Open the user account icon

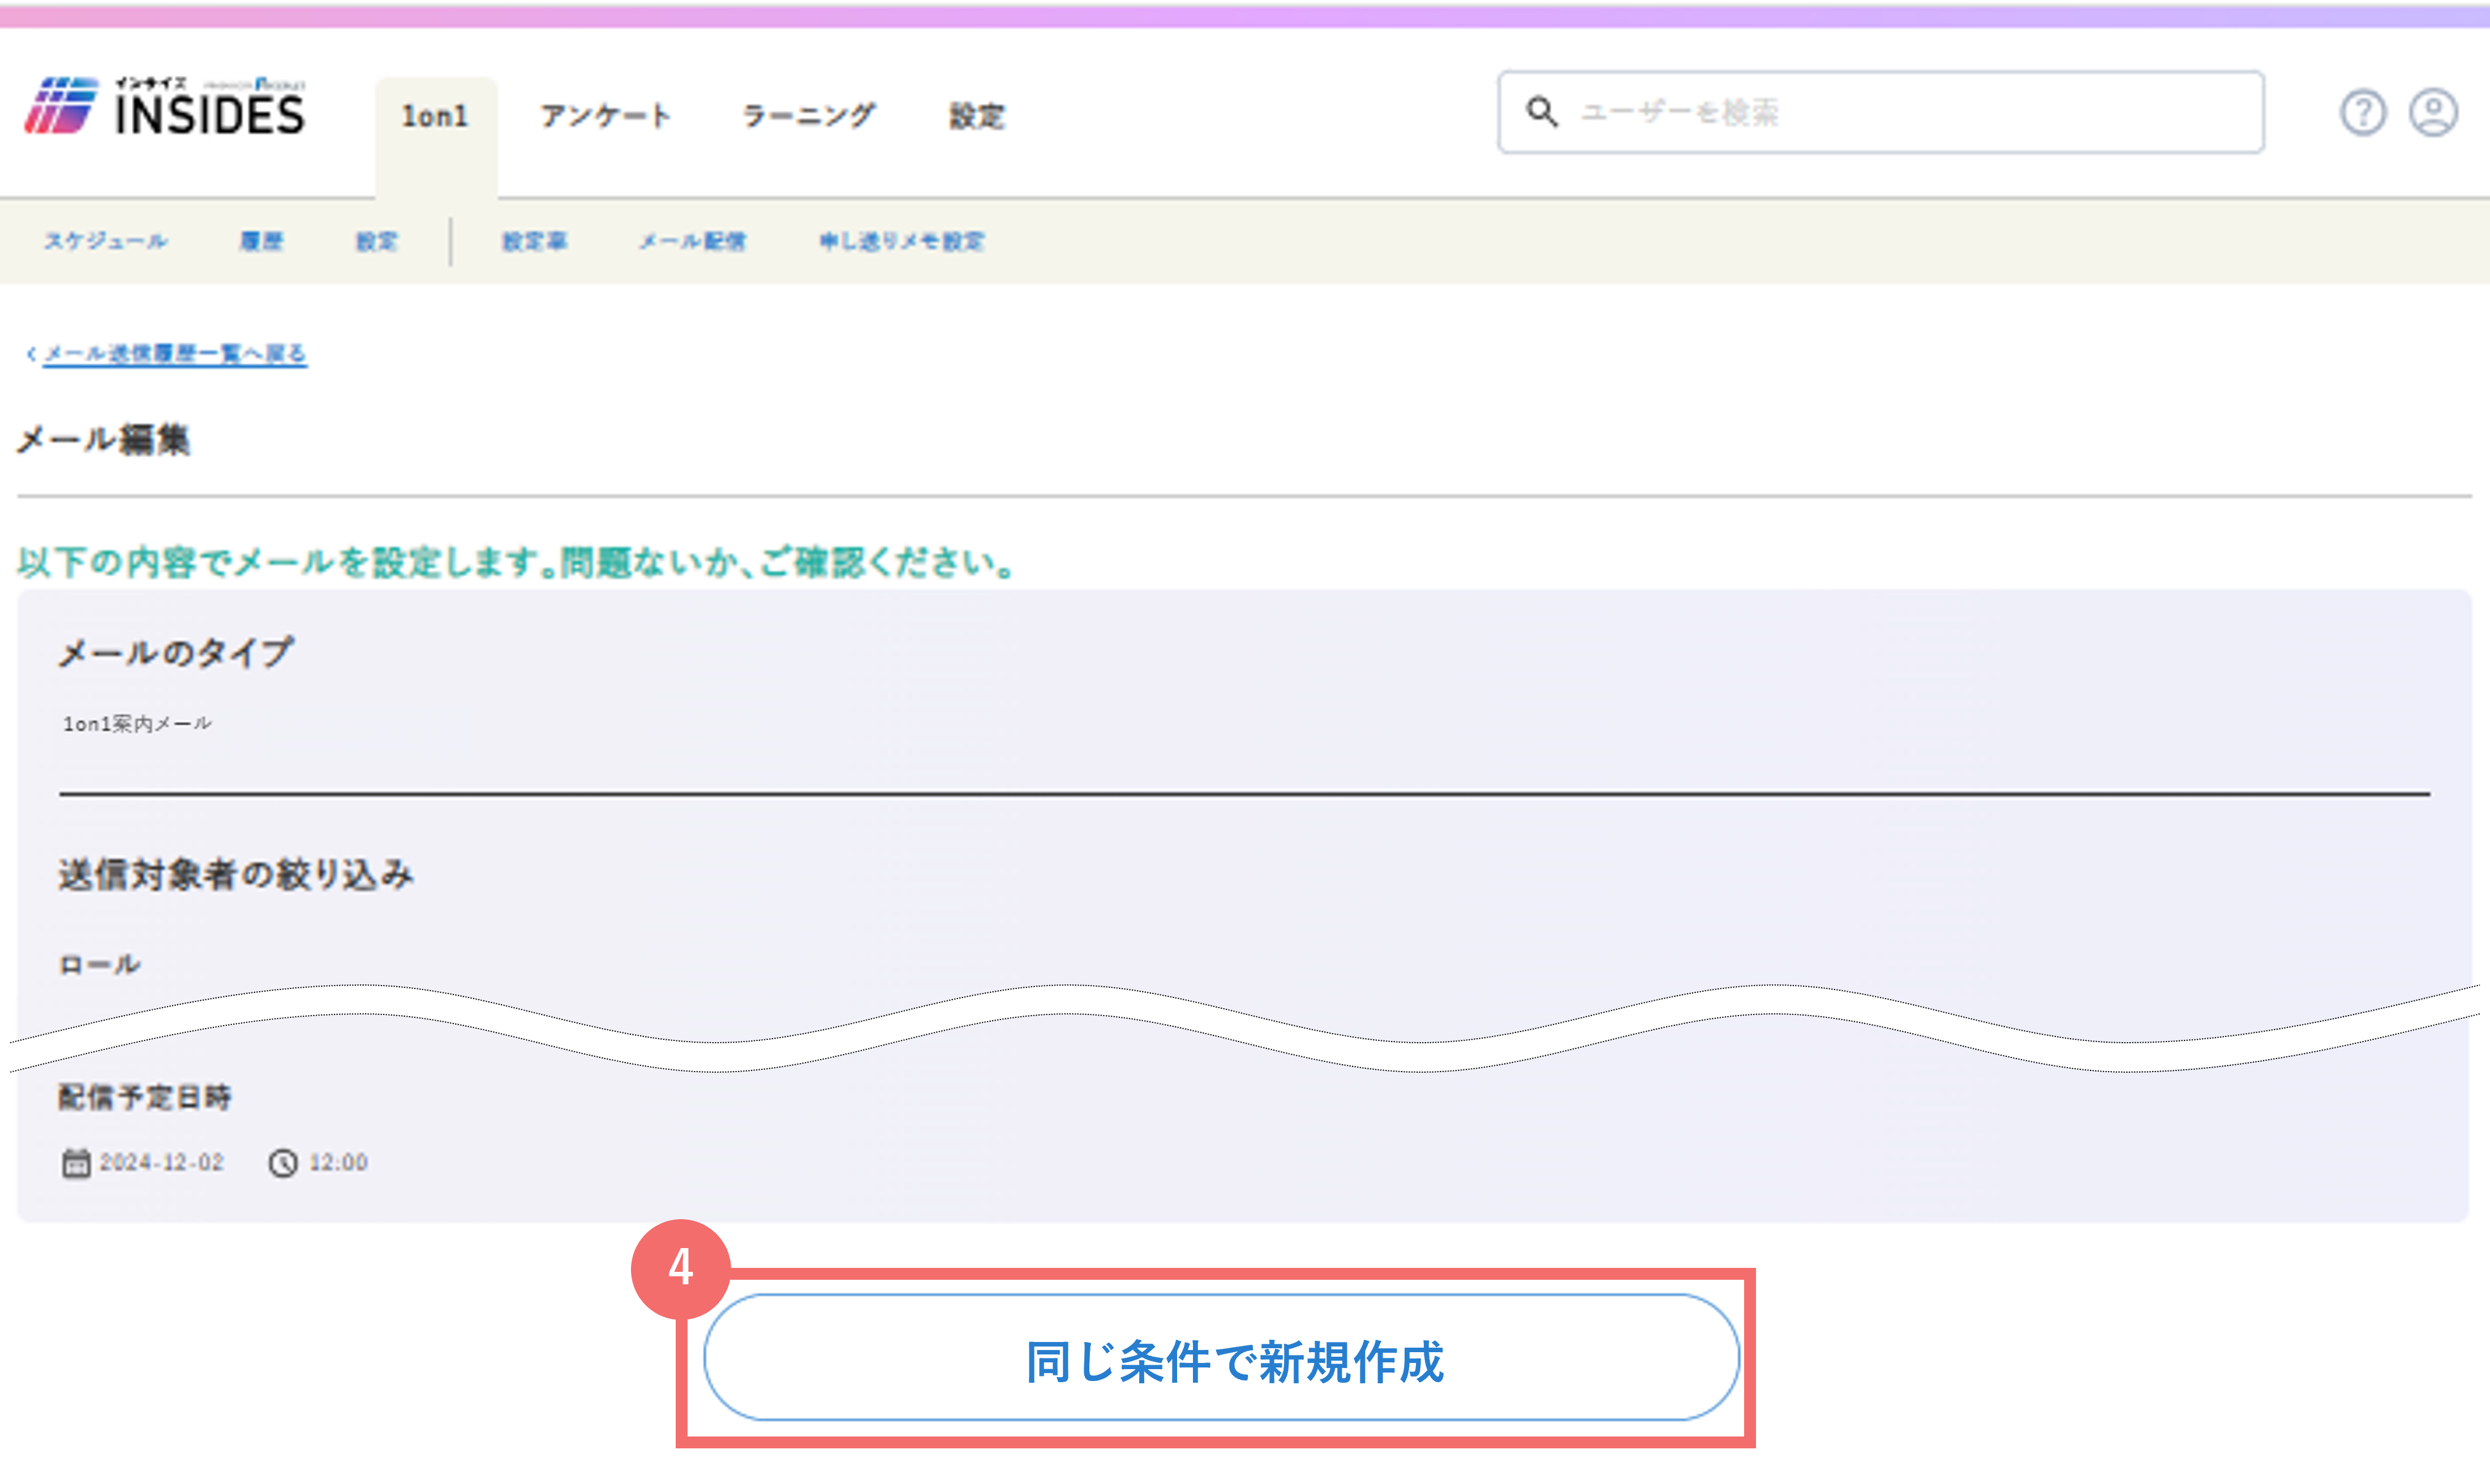click(x=2433, y=112)
